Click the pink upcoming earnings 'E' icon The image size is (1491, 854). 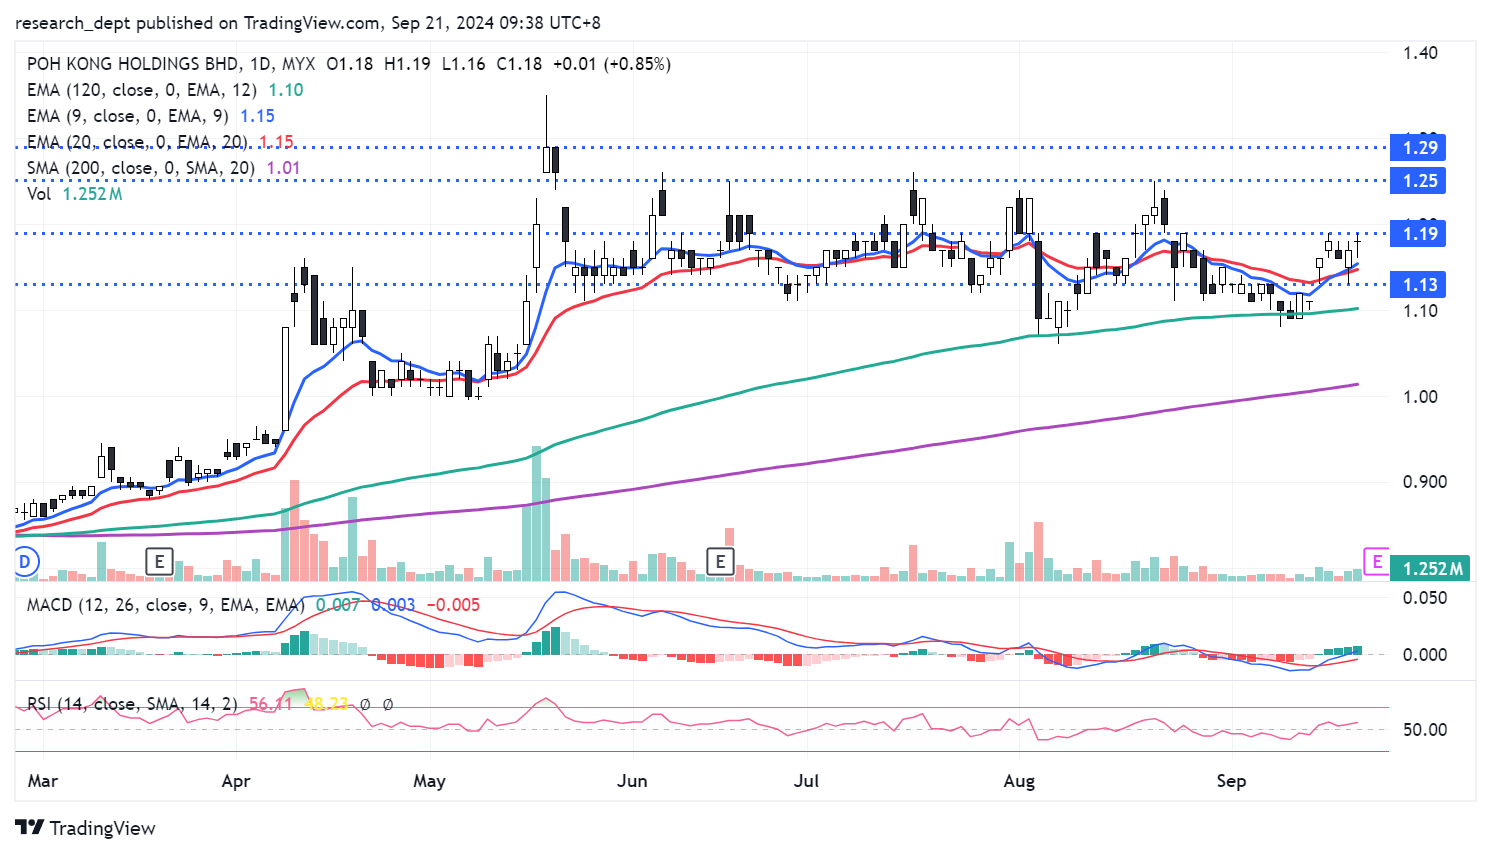(x=1377, y=562)
